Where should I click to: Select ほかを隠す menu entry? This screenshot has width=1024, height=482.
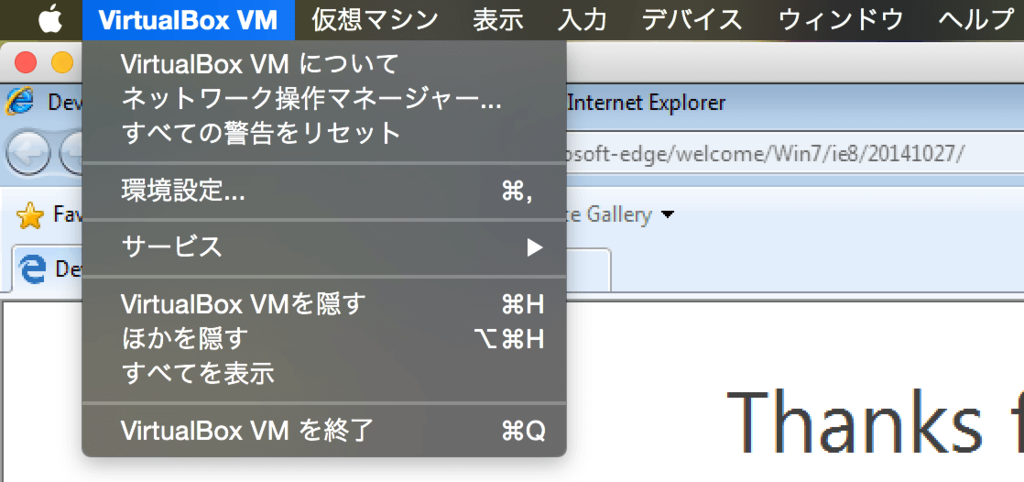point(324,339)
